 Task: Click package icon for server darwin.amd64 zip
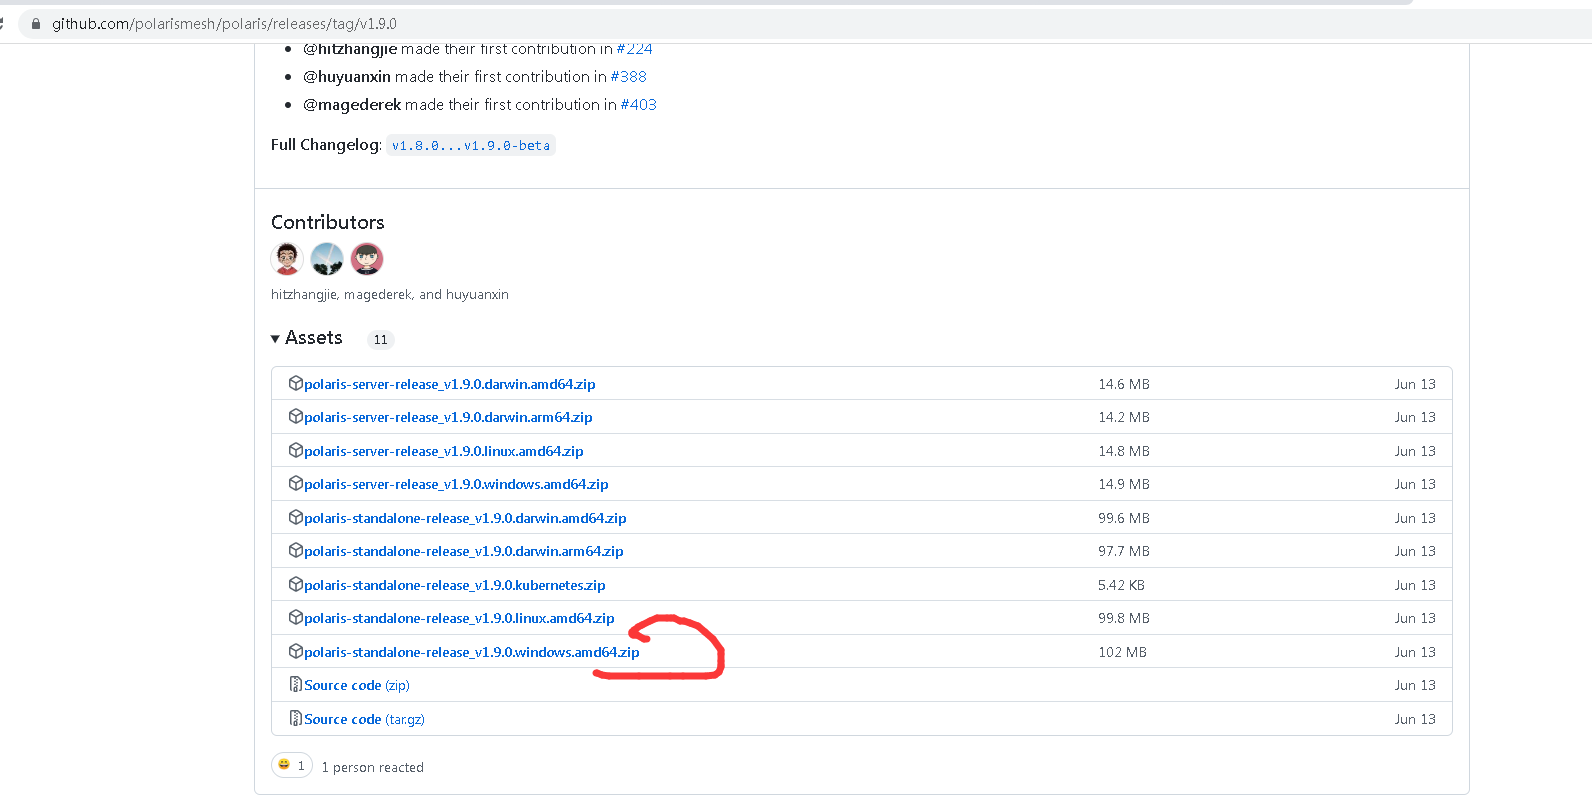(x=296, y=383)
